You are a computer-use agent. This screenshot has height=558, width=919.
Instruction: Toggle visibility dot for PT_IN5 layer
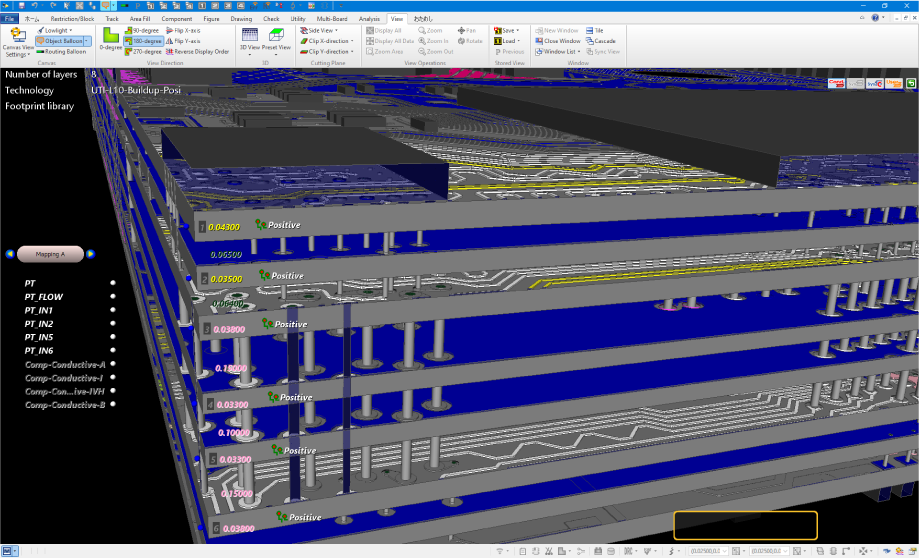tap(113, 337)
